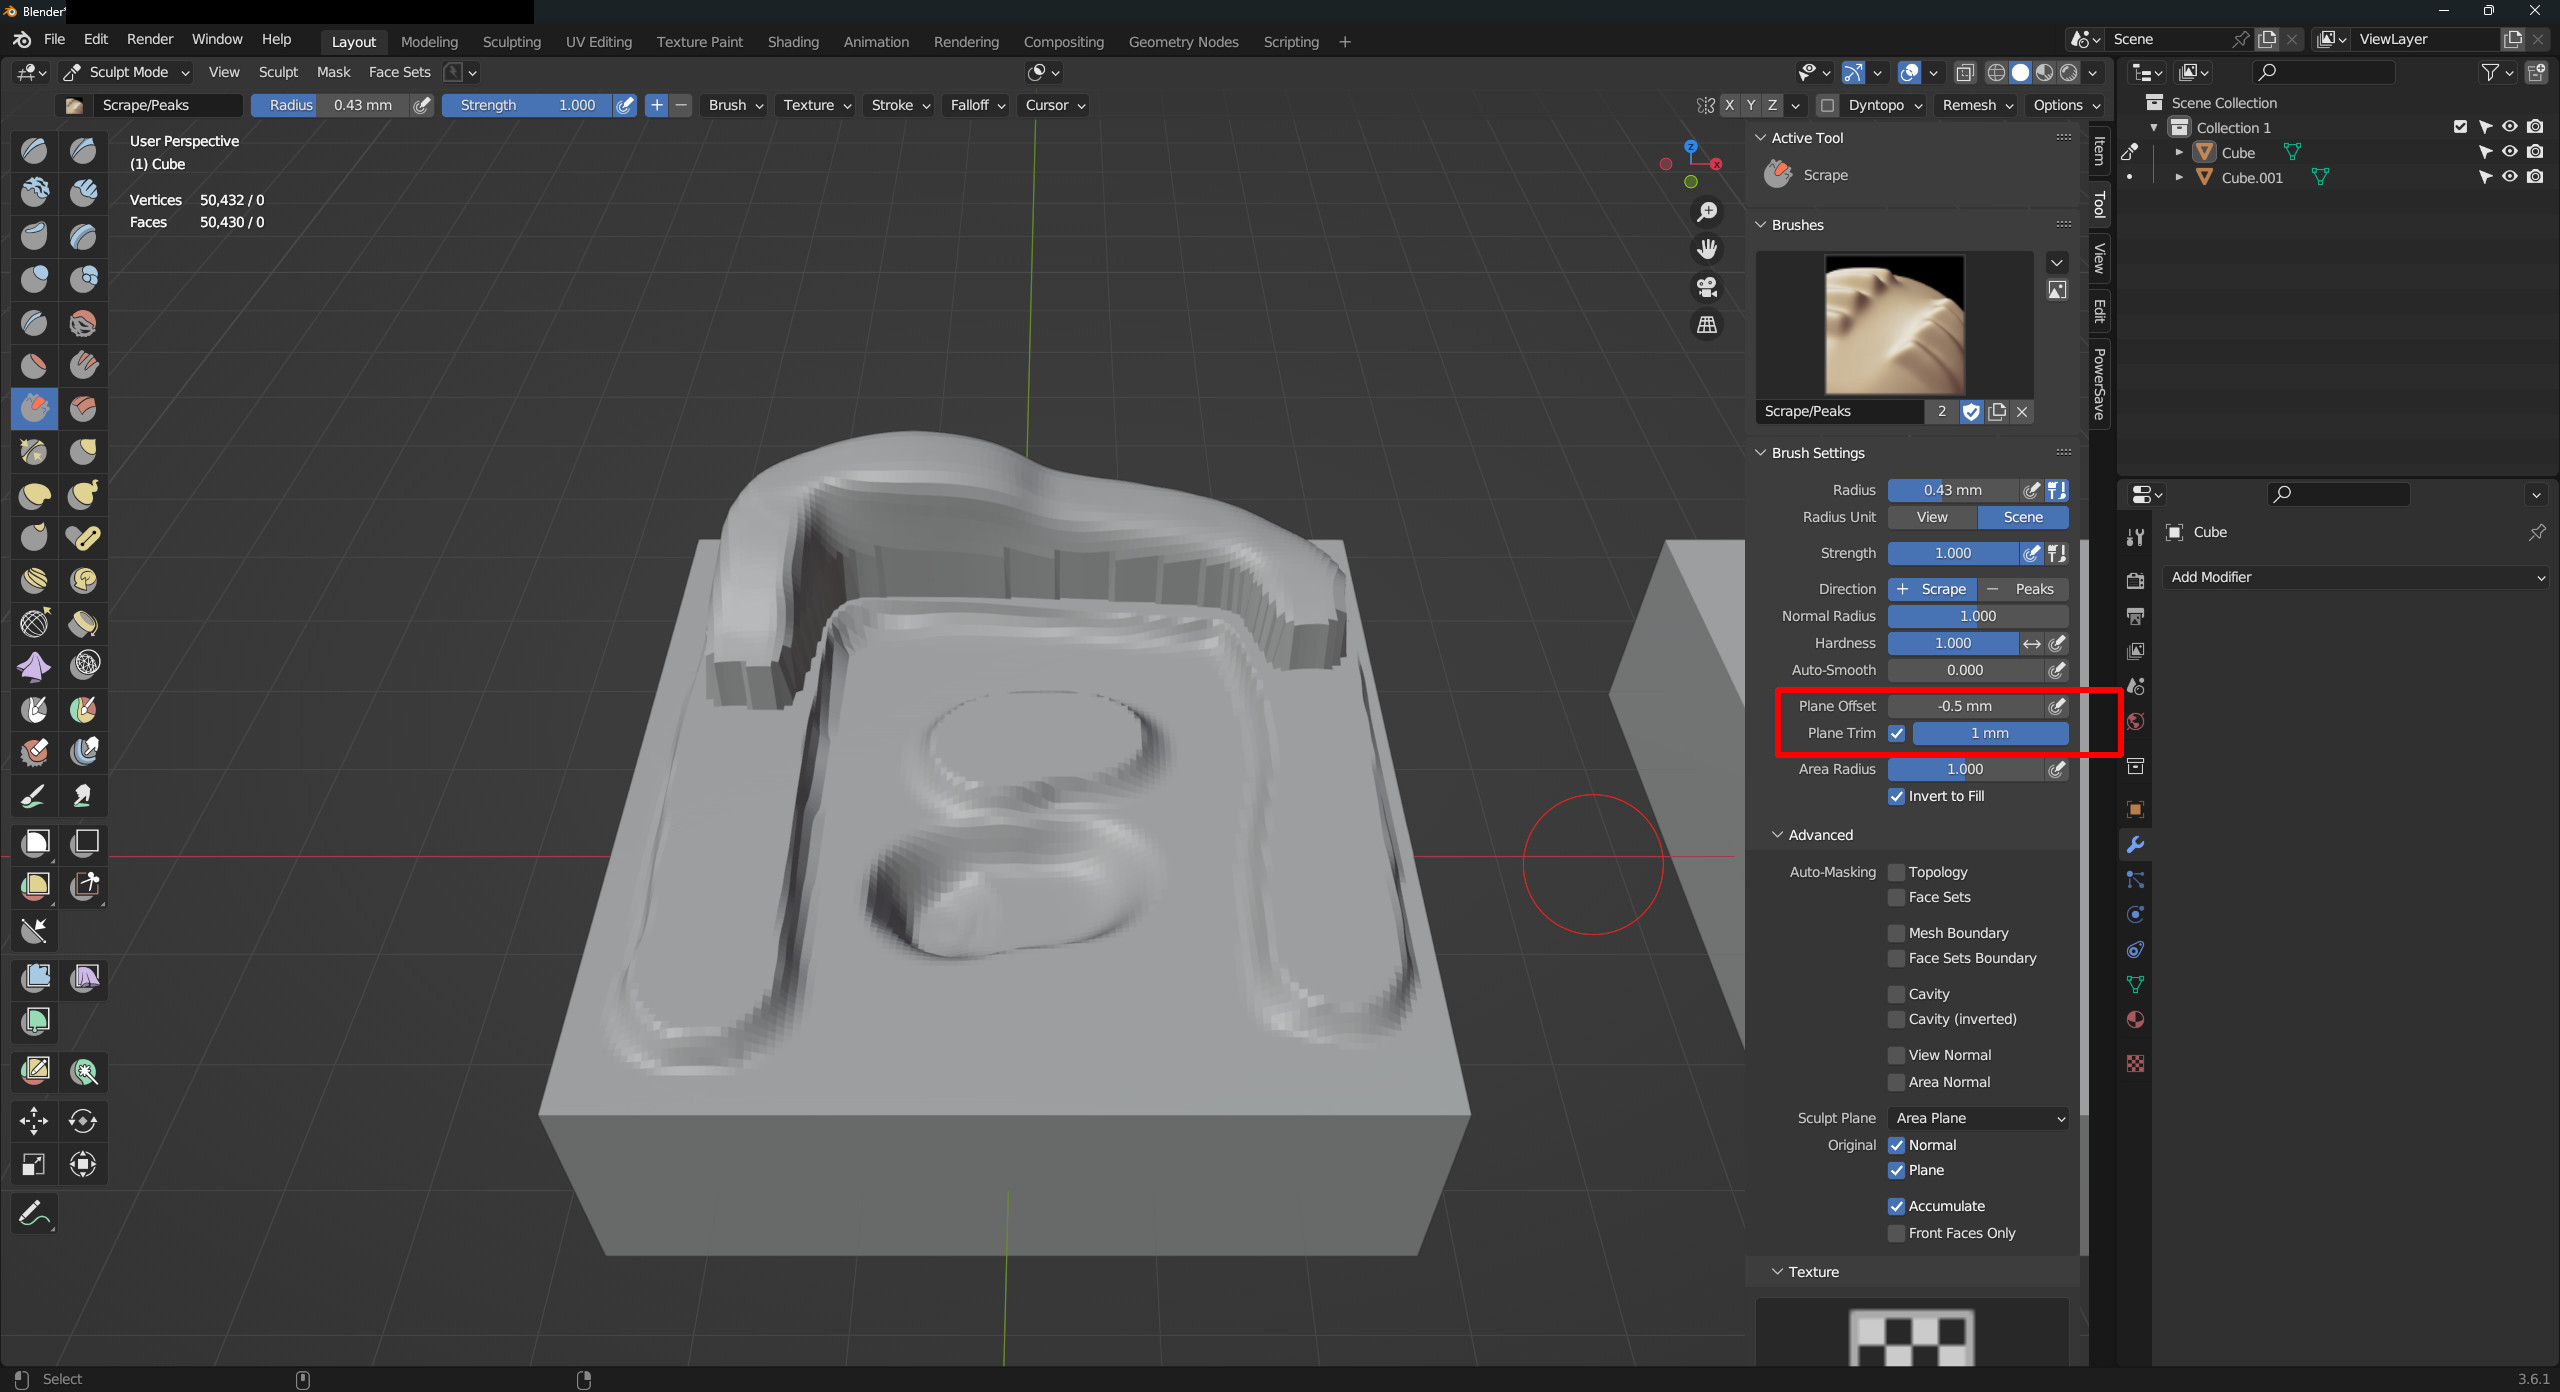Toggle the camera view icon
Screen dimensions: 2560x1392
point(1707,288)
